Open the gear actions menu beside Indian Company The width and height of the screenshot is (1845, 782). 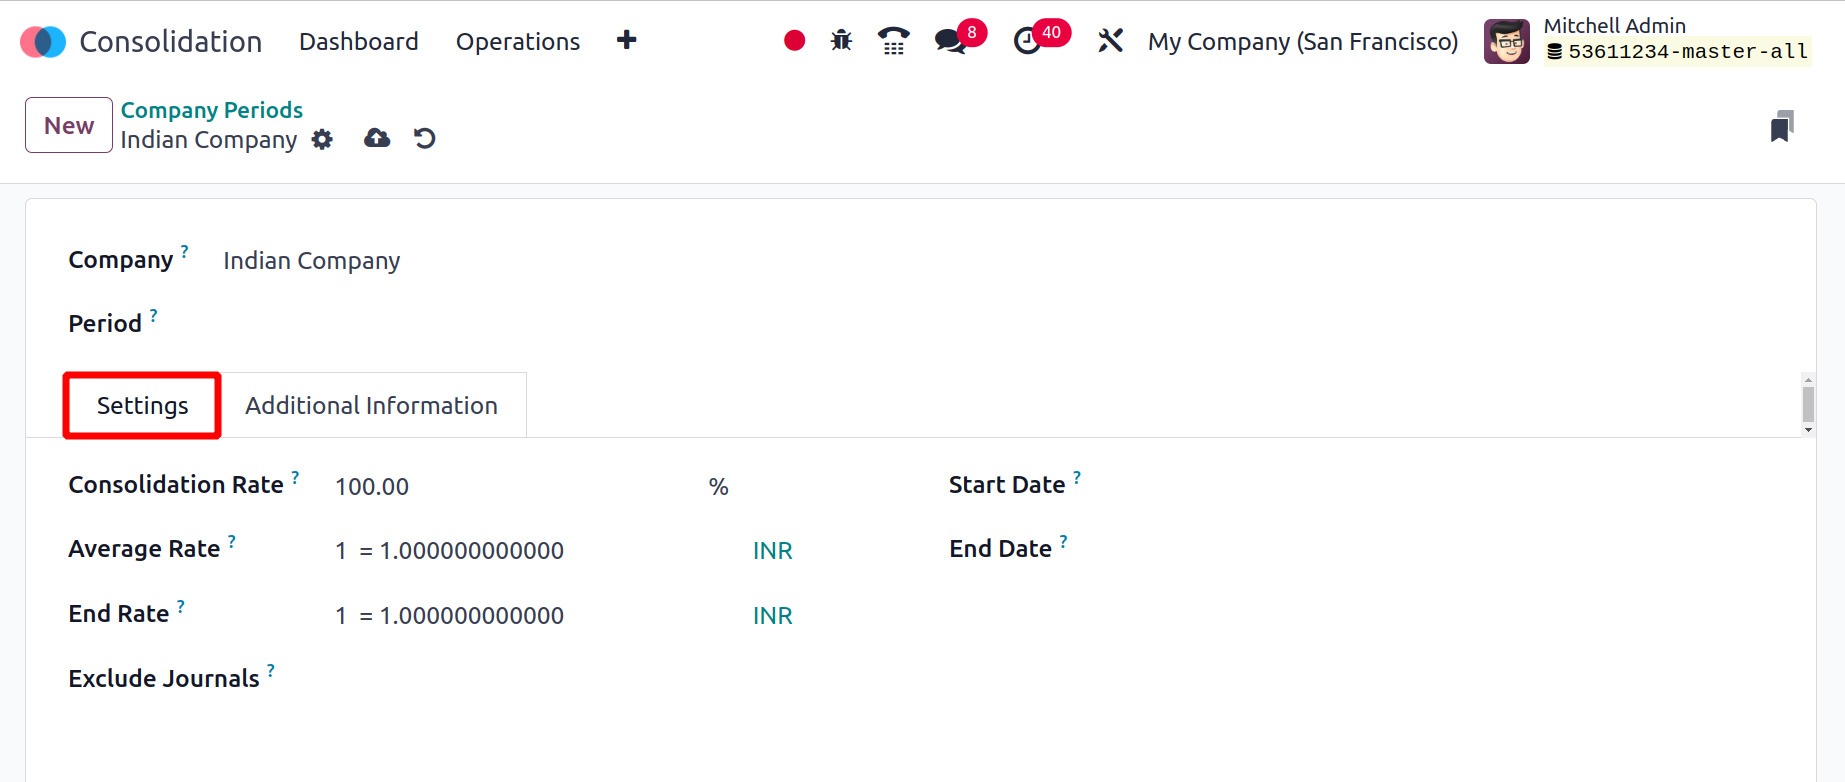coord(322,139)
